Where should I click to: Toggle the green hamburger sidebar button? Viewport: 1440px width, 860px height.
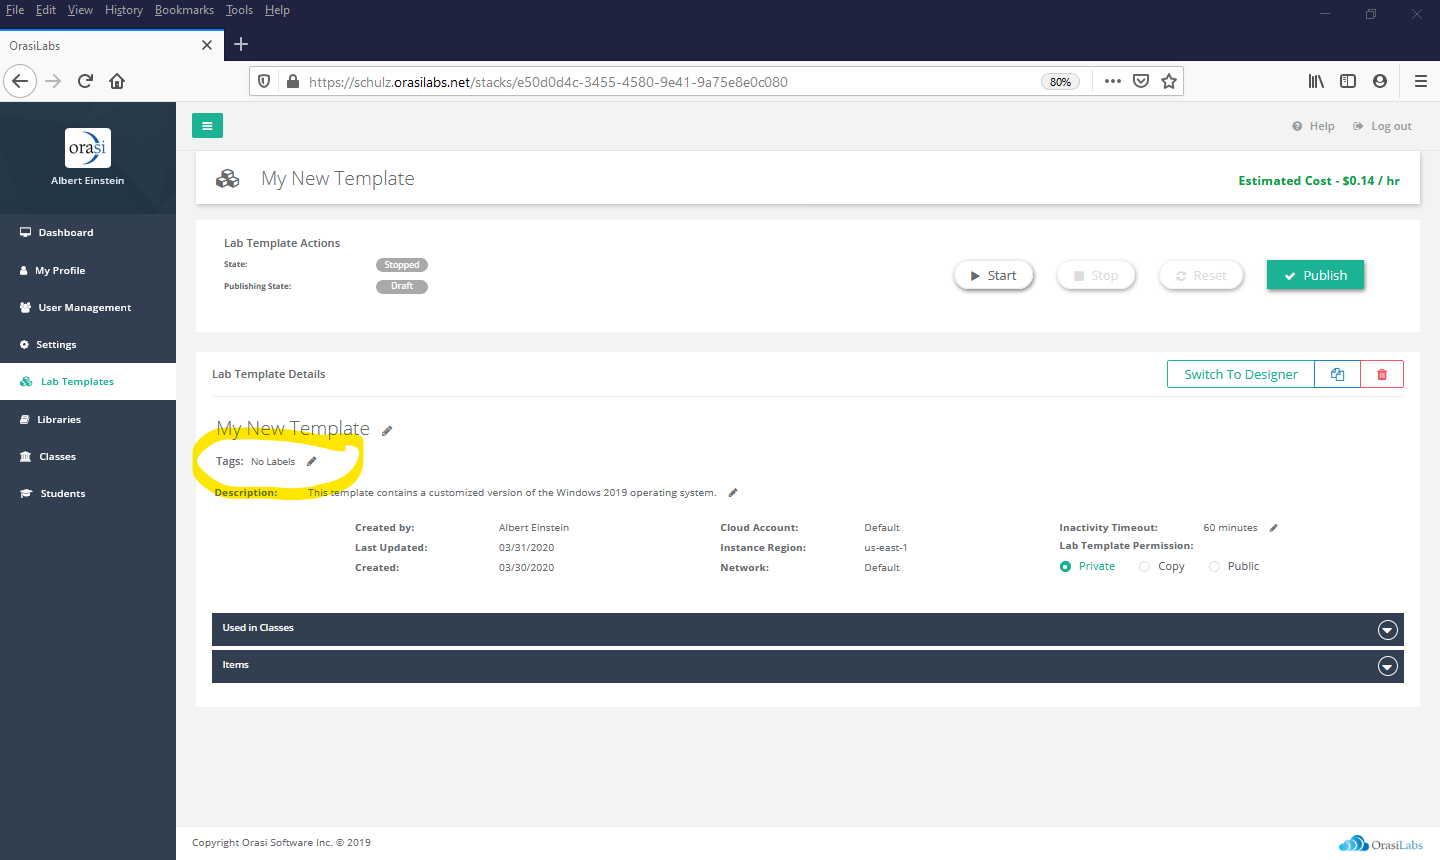point(207,125)
